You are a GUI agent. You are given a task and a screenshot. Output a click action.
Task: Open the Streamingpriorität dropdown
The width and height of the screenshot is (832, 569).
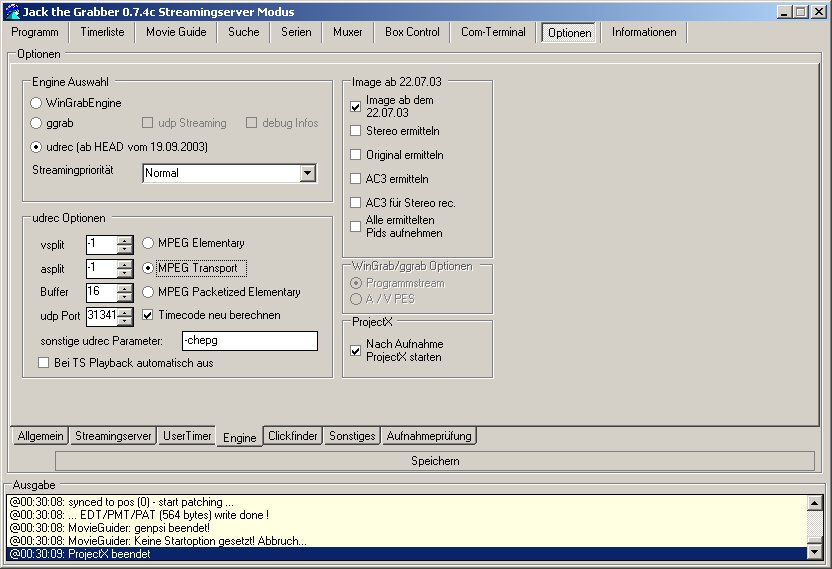pyautogui.click(x=307, y=174)
